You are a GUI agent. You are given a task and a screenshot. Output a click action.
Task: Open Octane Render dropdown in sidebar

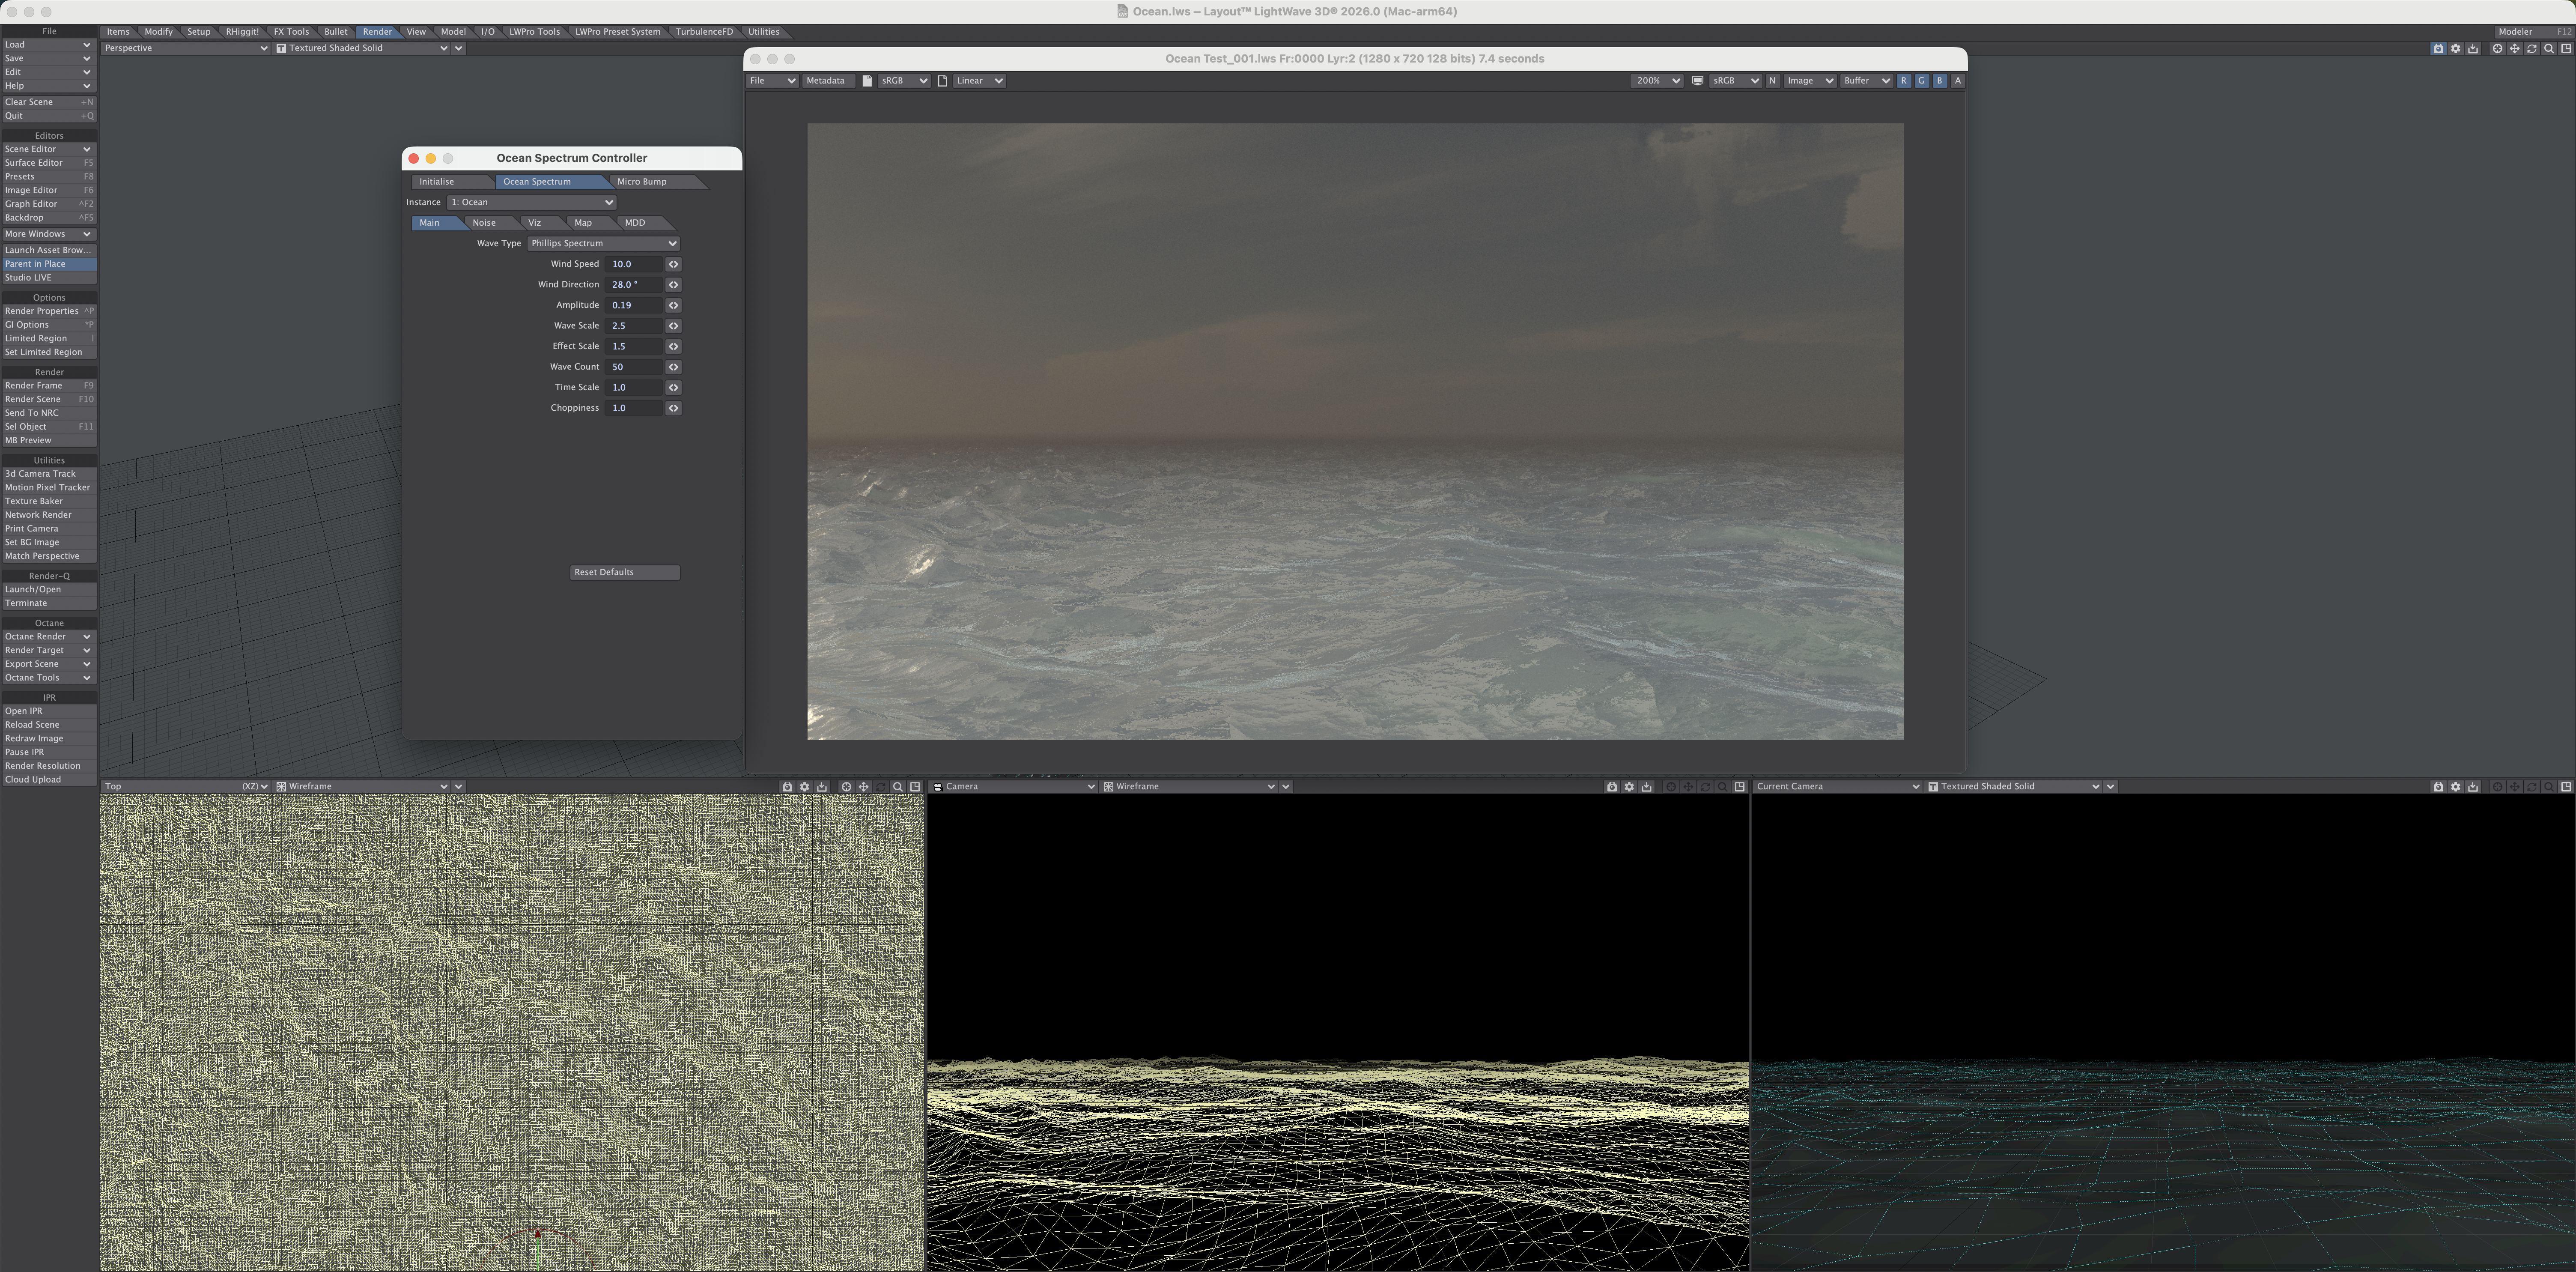click(x=49, y=636)
